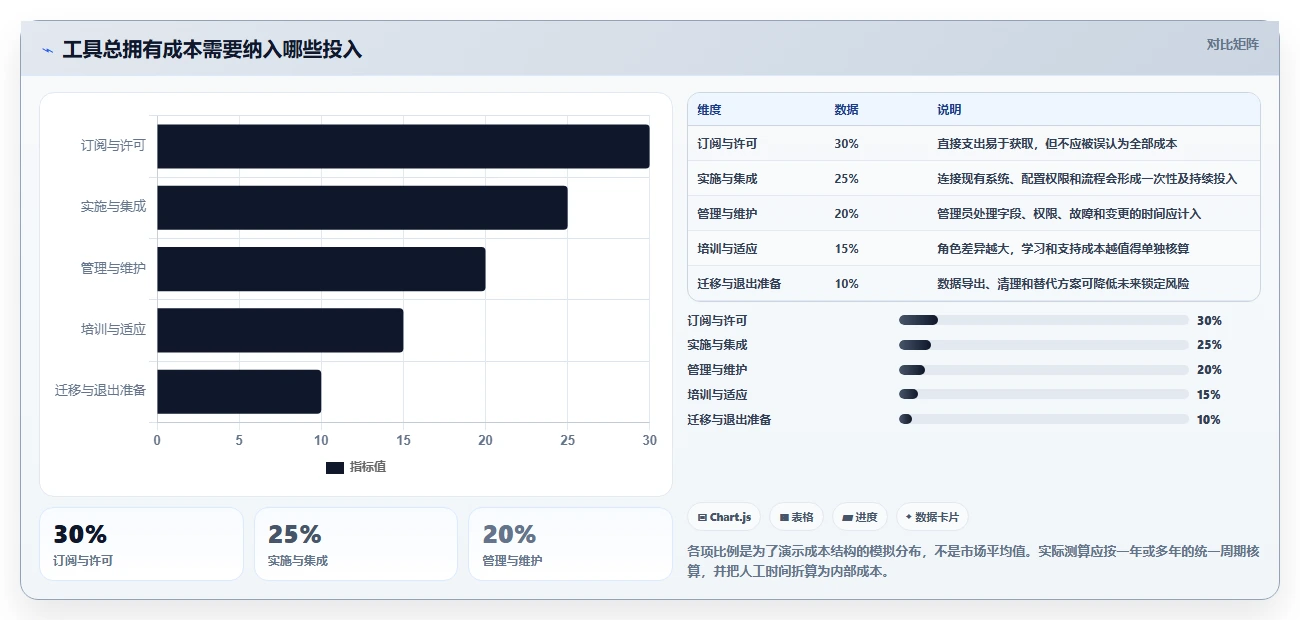Click the 数据 column header
This screenshot has width=1300, height=620.
[846, 109]
